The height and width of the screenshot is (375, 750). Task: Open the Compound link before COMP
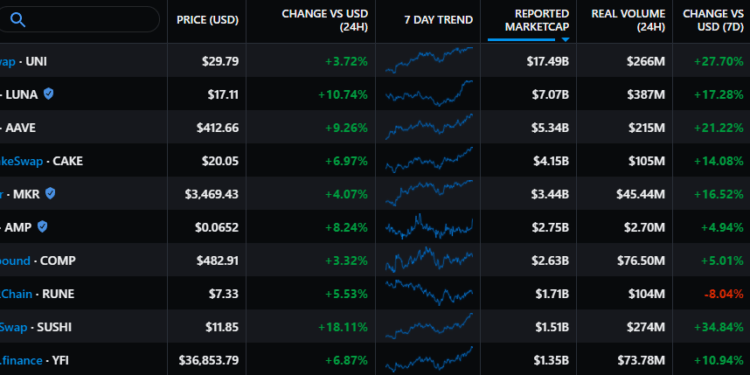point(15,261)
